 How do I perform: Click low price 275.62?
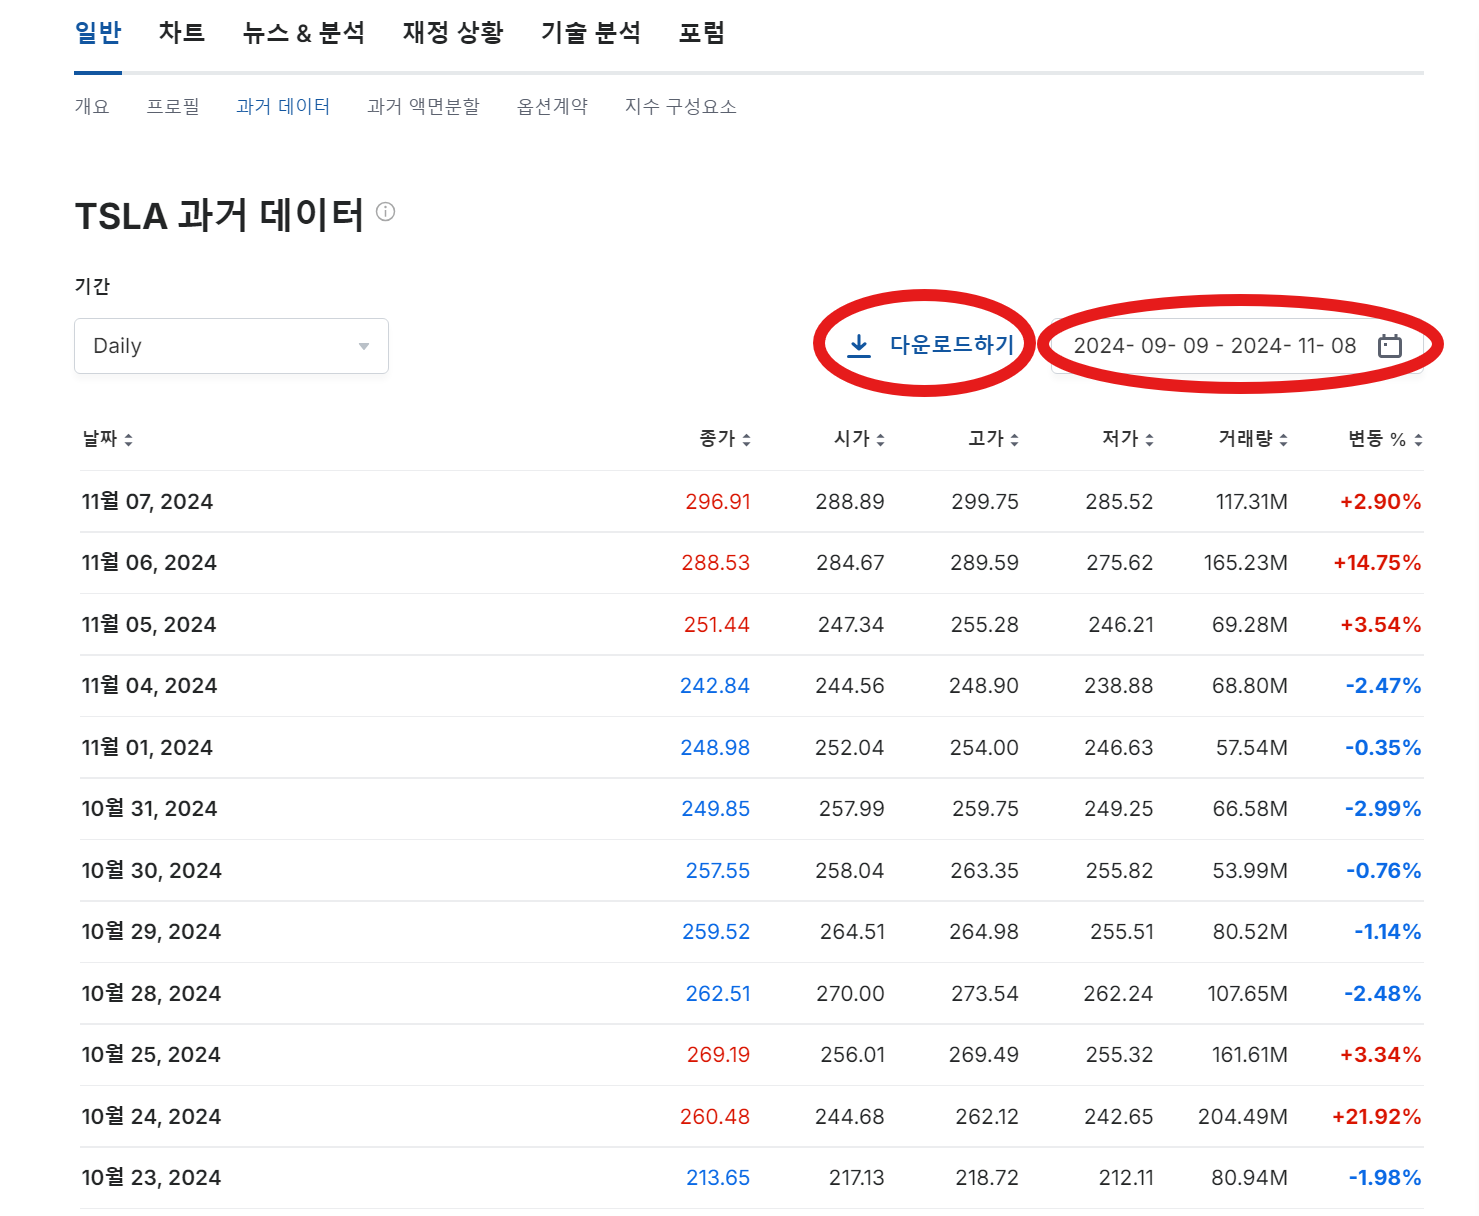point(1120,563)
